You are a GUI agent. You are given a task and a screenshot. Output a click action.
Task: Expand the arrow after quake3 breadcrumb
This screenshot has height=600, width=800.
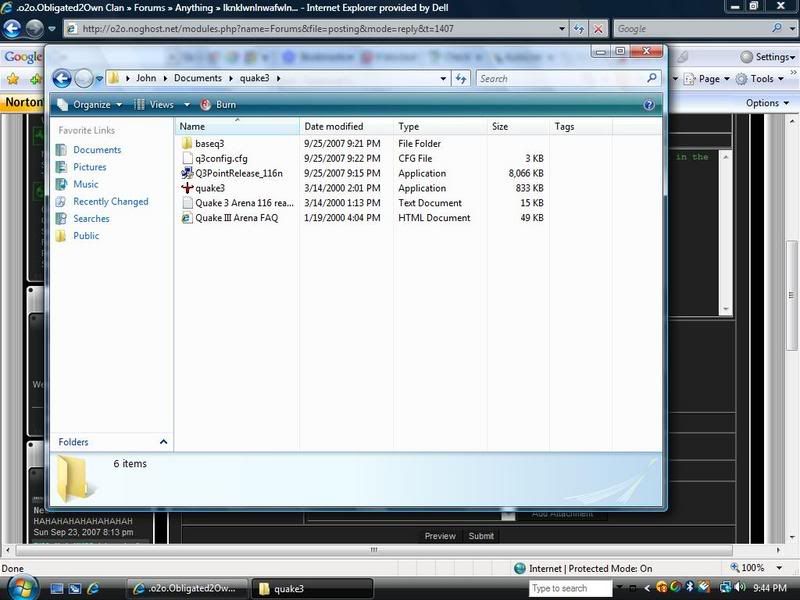point(279,78)
